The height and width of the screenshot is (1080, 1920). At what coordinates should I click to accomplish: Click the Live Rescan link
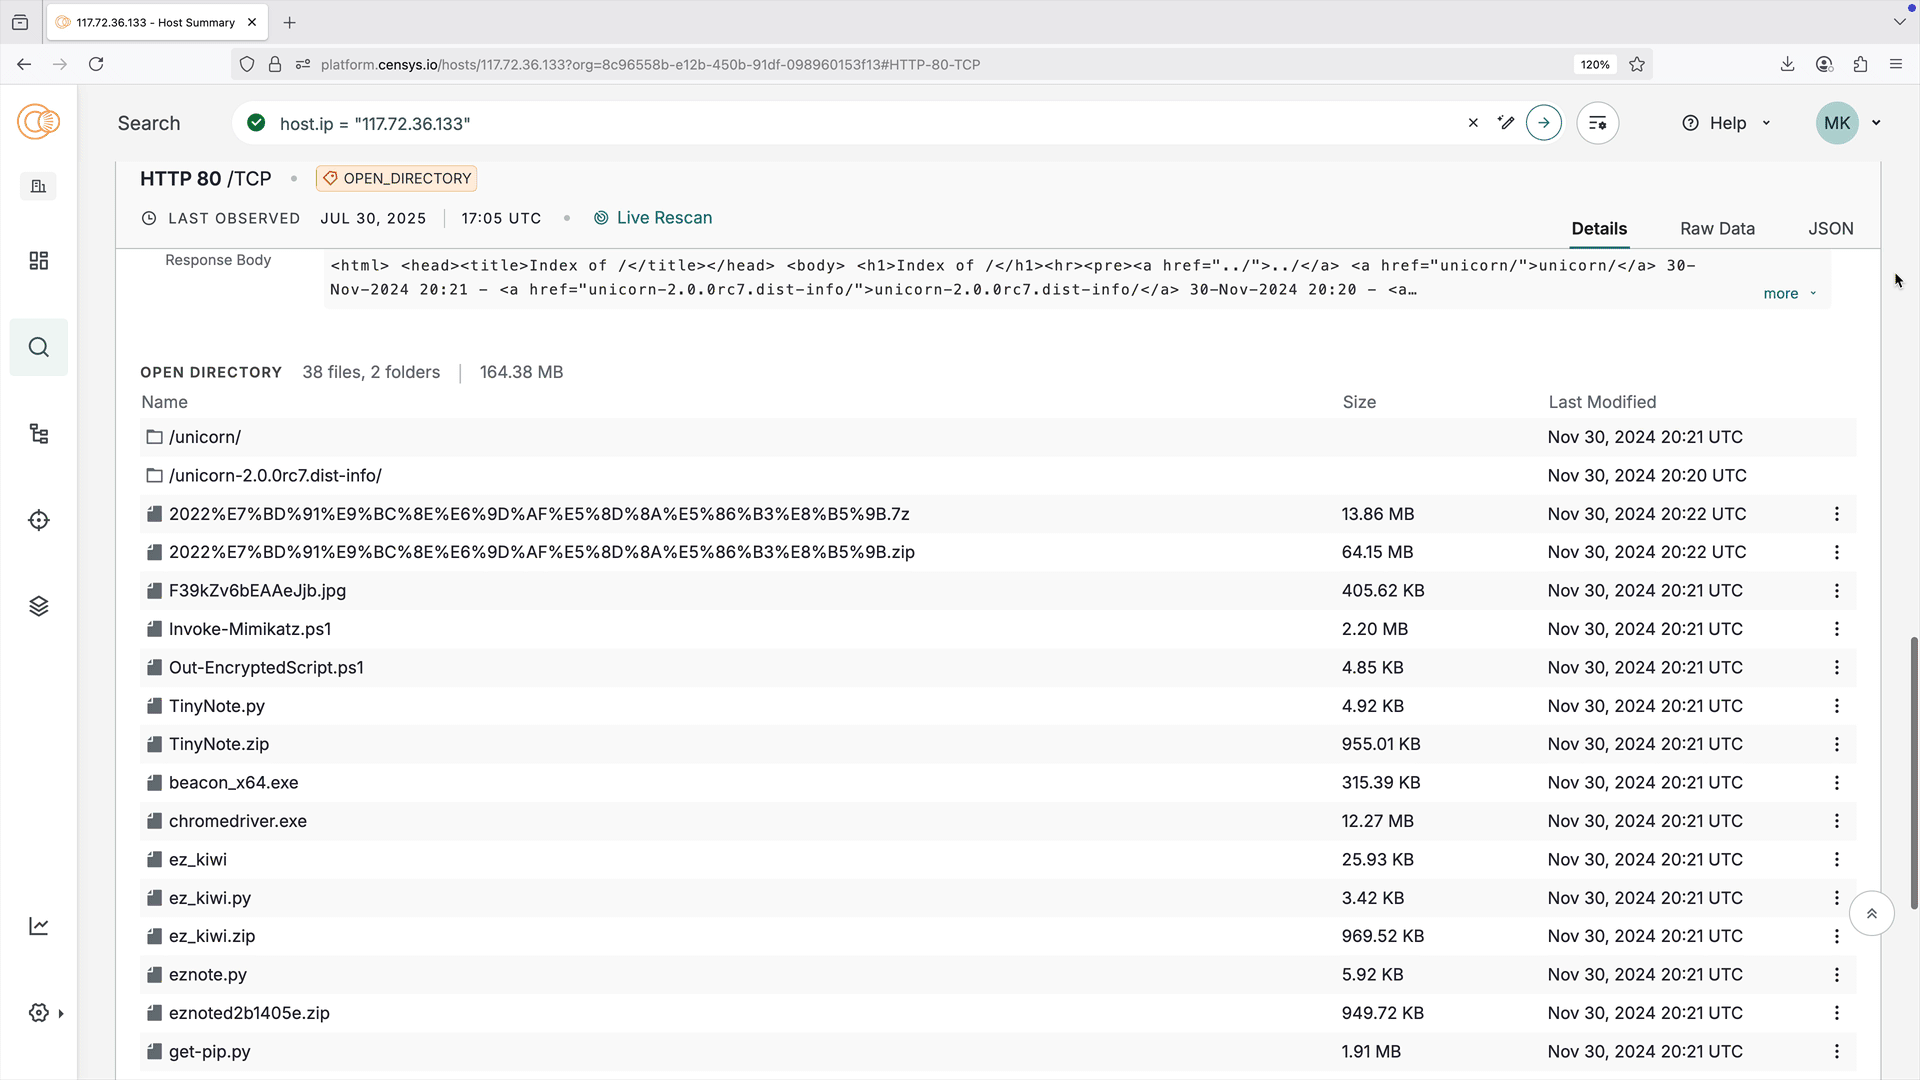click(653, 218)
